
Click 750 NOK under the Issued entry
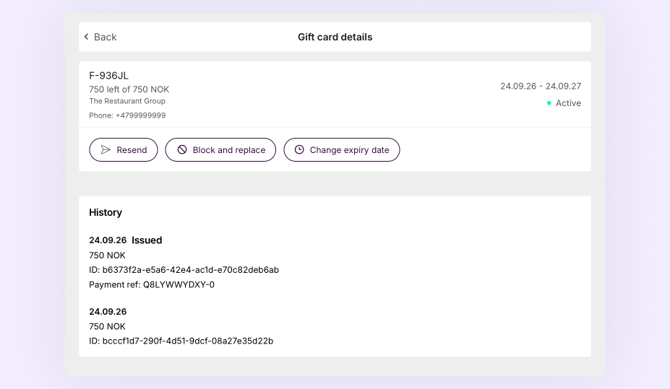click(107, 256)
